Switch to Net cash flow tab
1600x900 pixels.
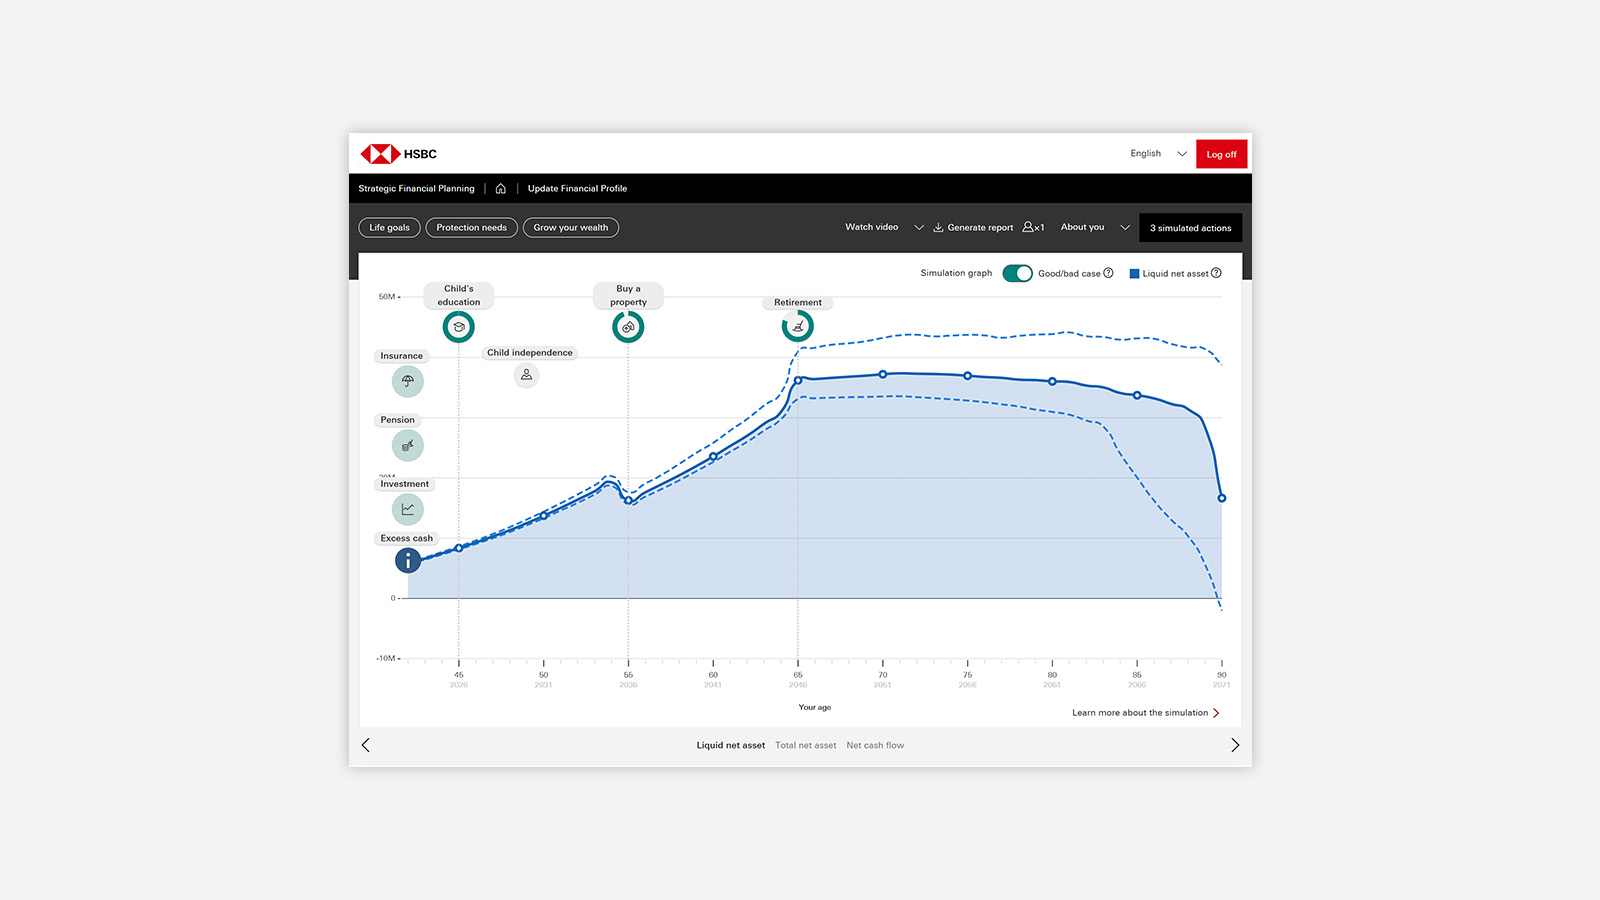pos(875,745)
